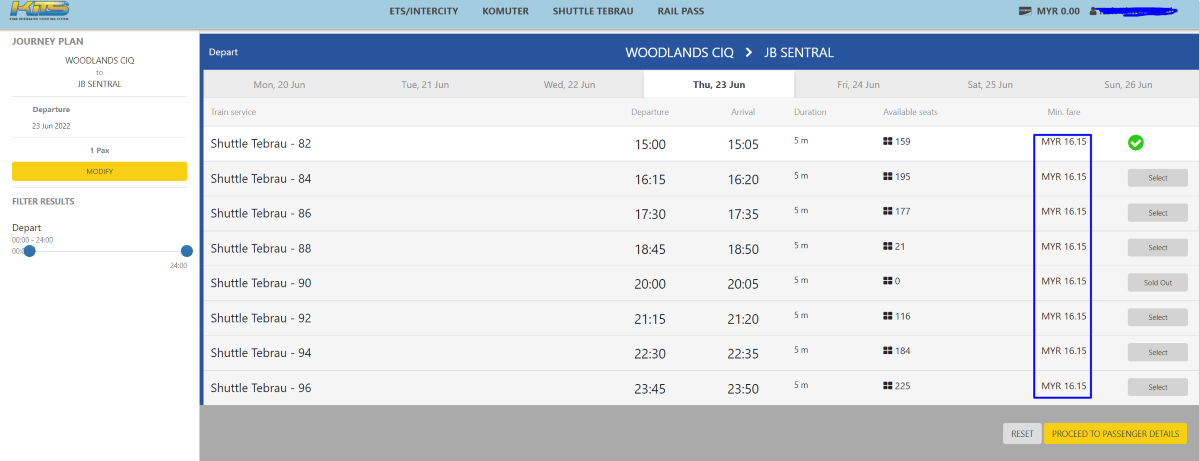Click PROCEED TO PASSENGER DETAILS button
Screen dimensions: 1200x461
click(1115, 434)
